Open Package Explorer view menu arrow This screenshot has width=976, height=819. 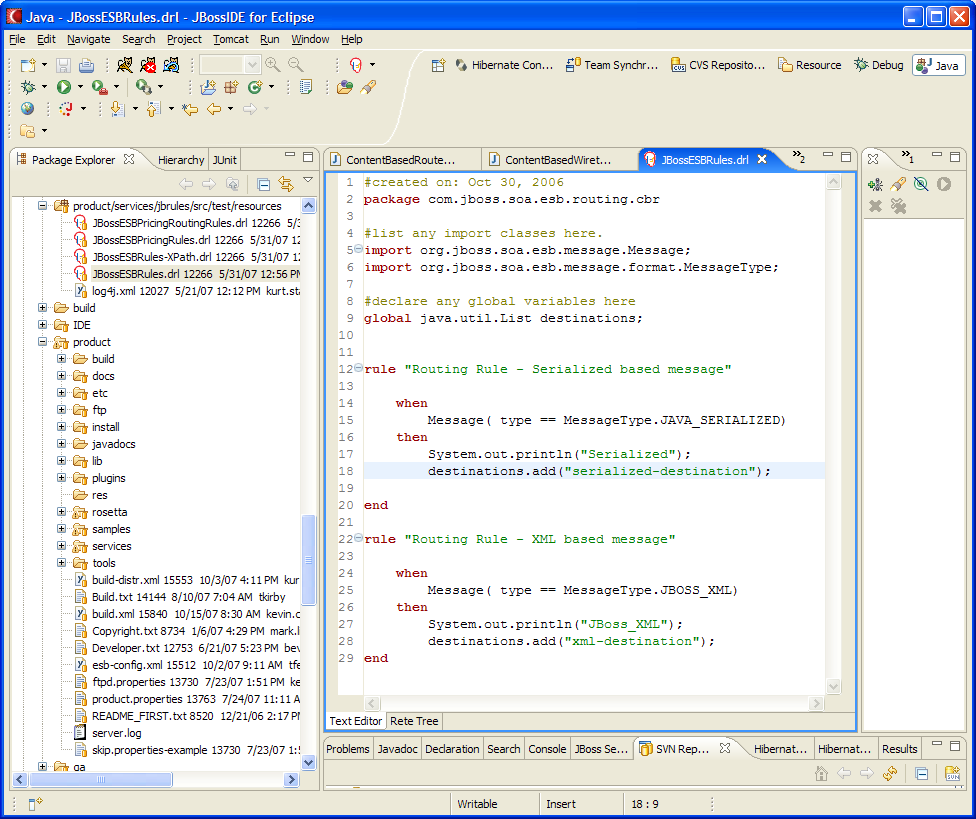tap(308, 180)
